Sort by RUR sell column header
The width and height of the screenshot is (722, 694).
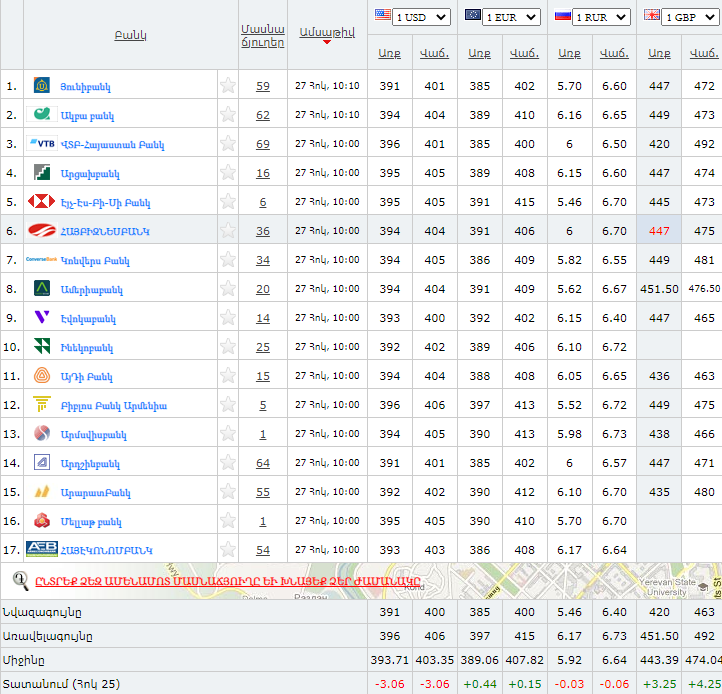pos(614,53)
